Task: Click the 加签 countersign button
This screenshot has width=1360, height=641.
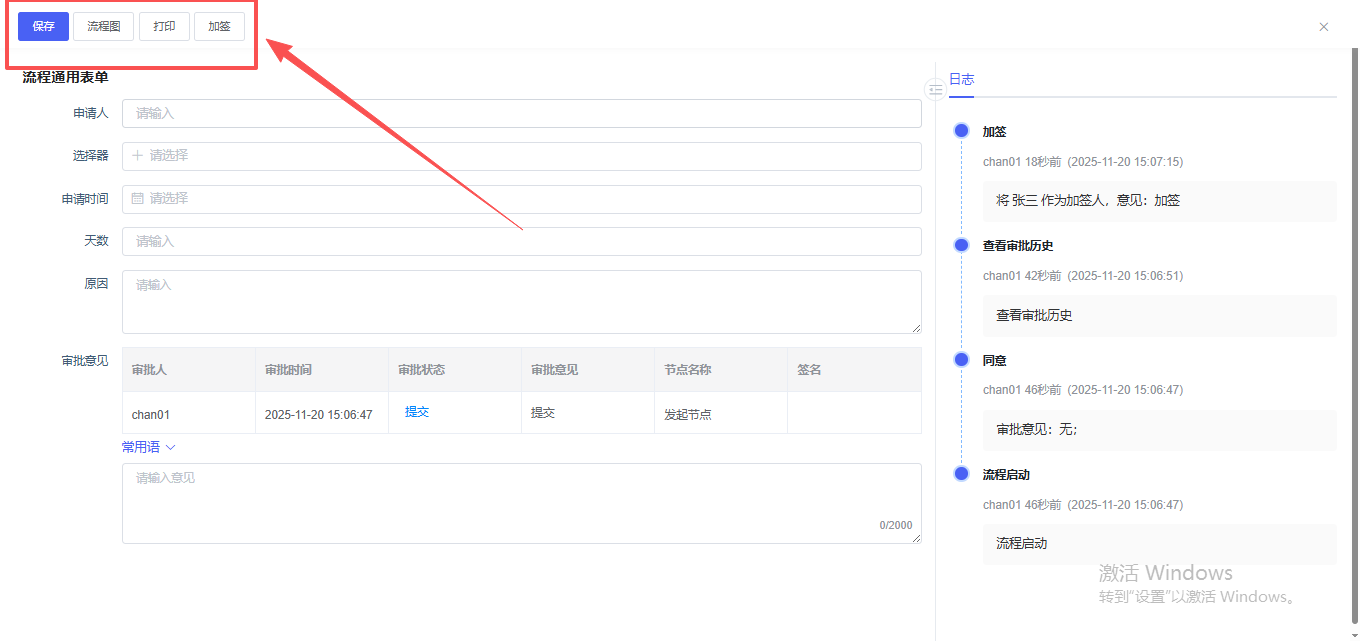Action: tap(219, 27)
